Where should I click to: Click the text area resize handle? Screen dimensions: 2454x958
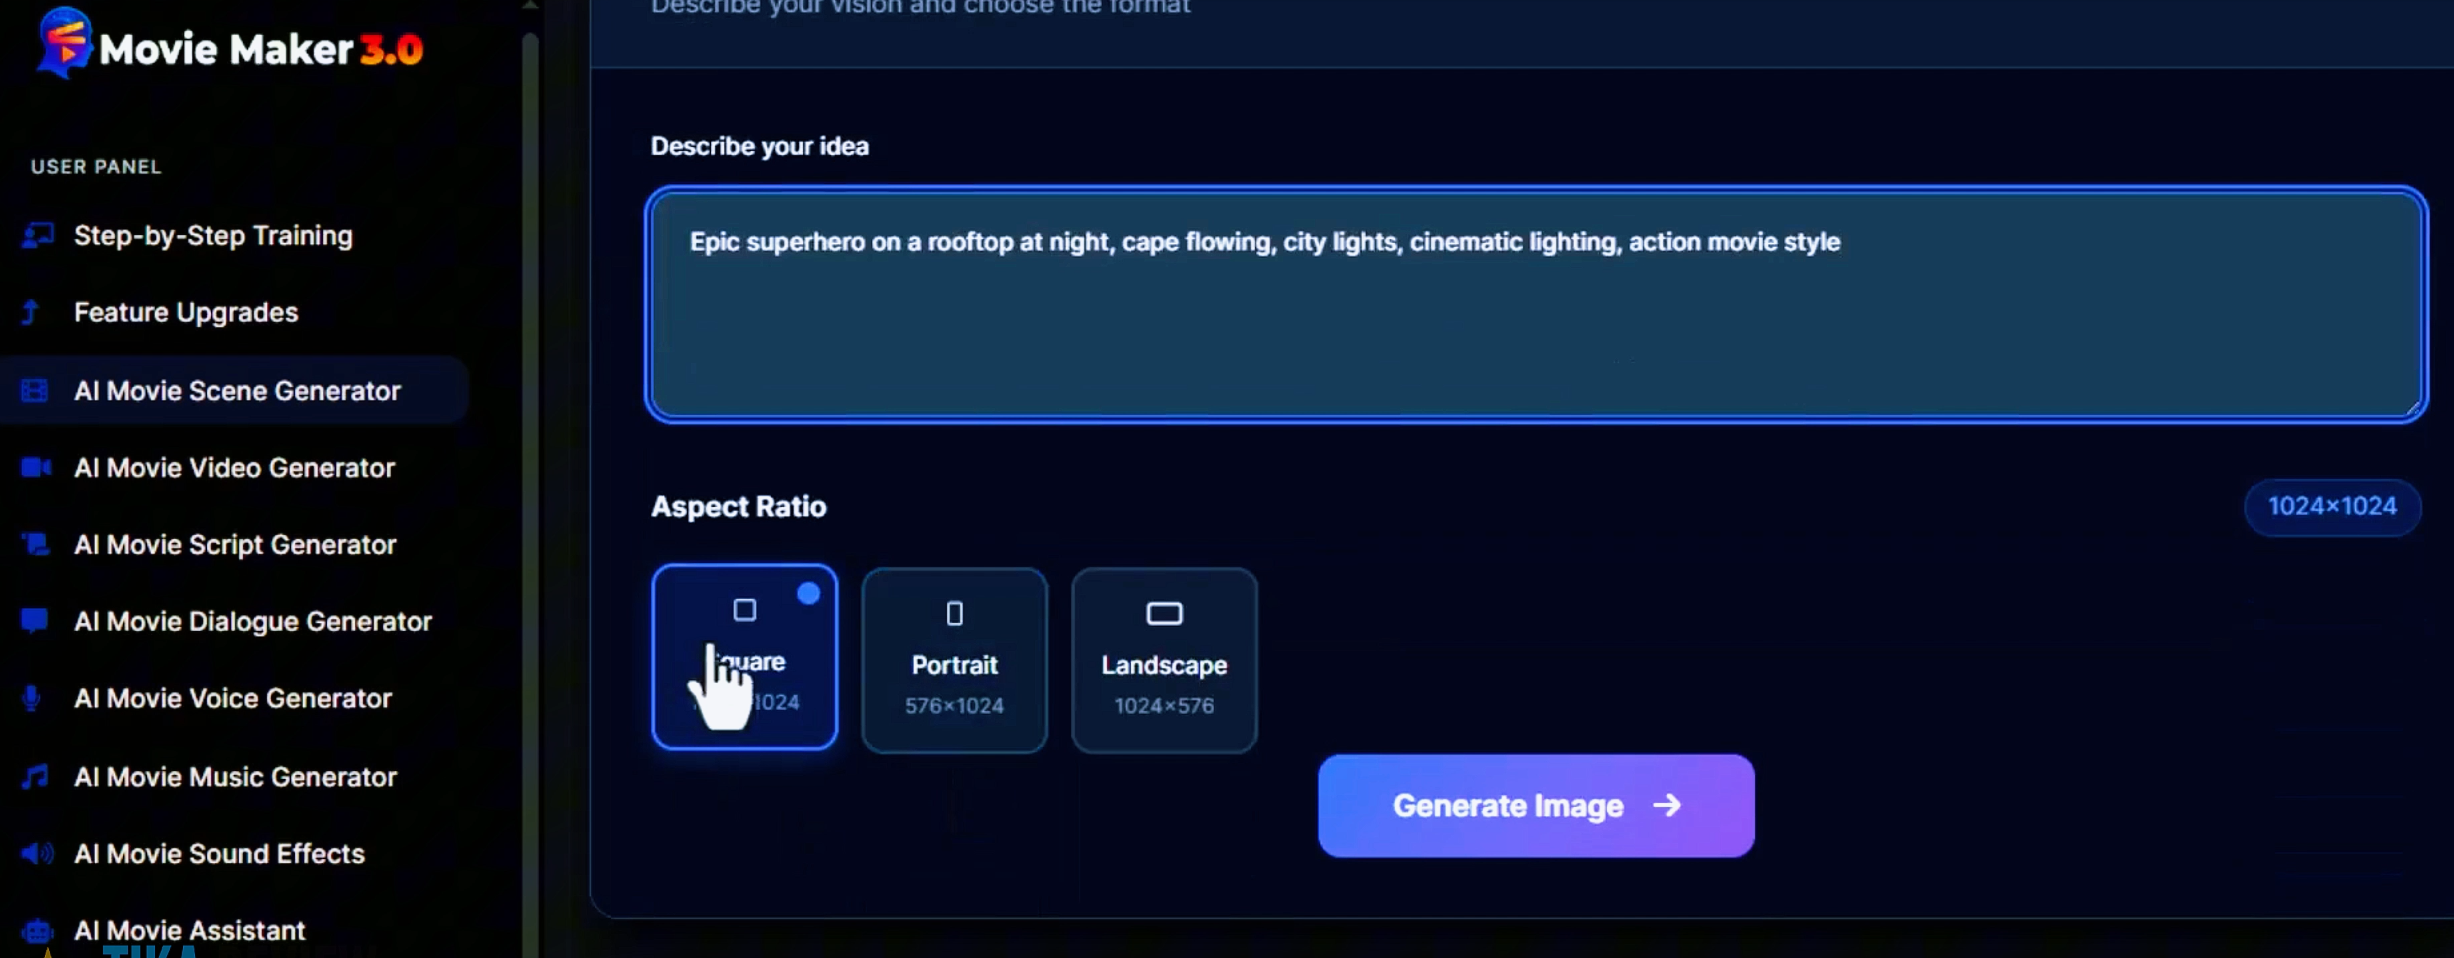coord(2412,407)
